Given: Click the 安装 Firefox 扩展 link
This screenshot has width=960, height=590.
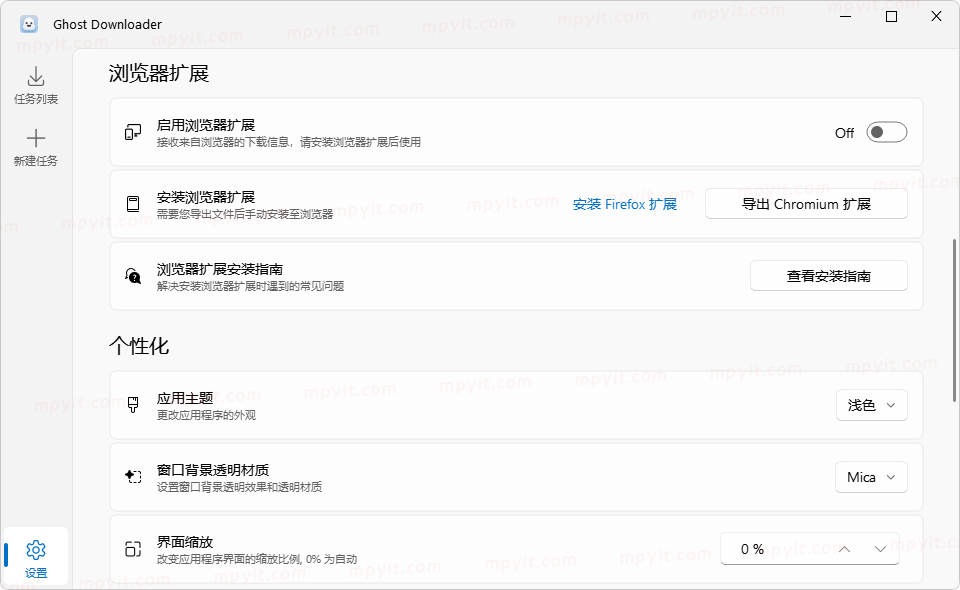Looking at the screenshot, I should coord(625,204).
